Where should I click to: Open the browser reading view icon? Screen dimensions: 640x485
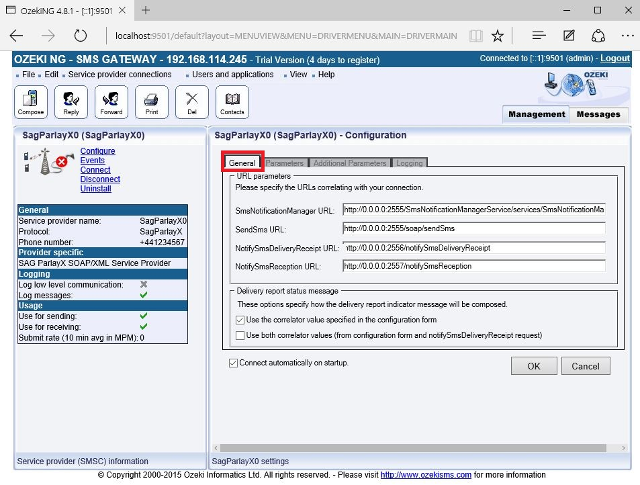[476, 36]
